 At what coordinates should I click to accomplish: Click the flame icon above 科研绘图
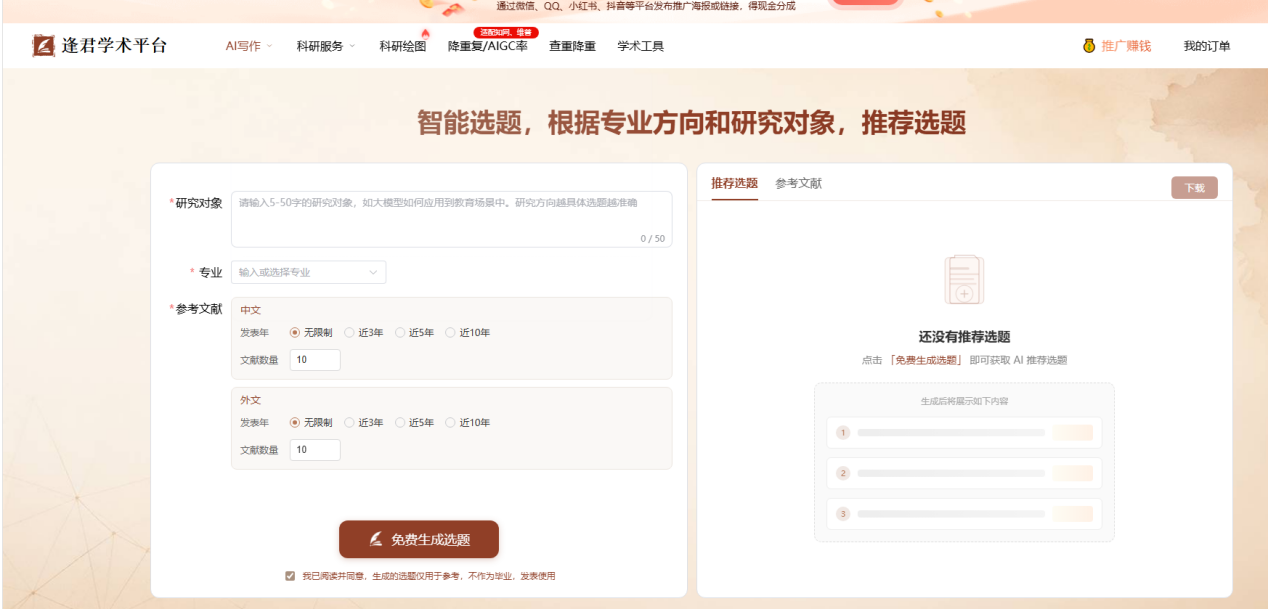click(x=425, y=34)
